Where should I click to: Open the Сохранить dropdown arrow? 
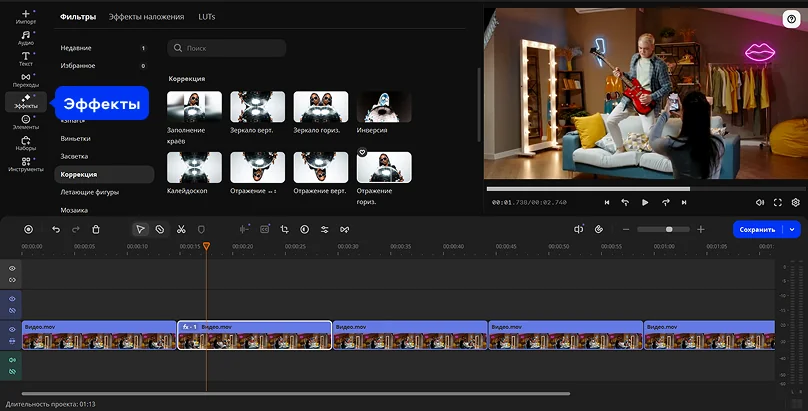coord(792,230)
